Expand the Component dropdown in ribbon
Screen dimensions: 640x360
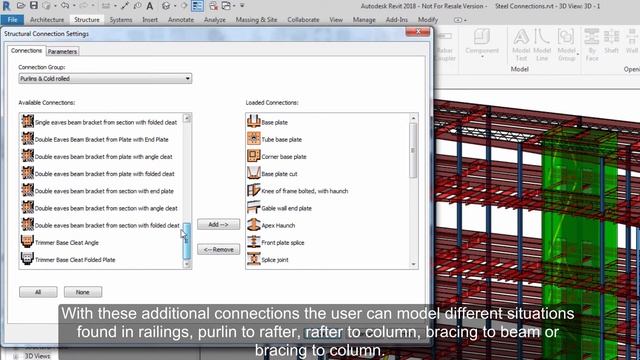tap(482, 58)
